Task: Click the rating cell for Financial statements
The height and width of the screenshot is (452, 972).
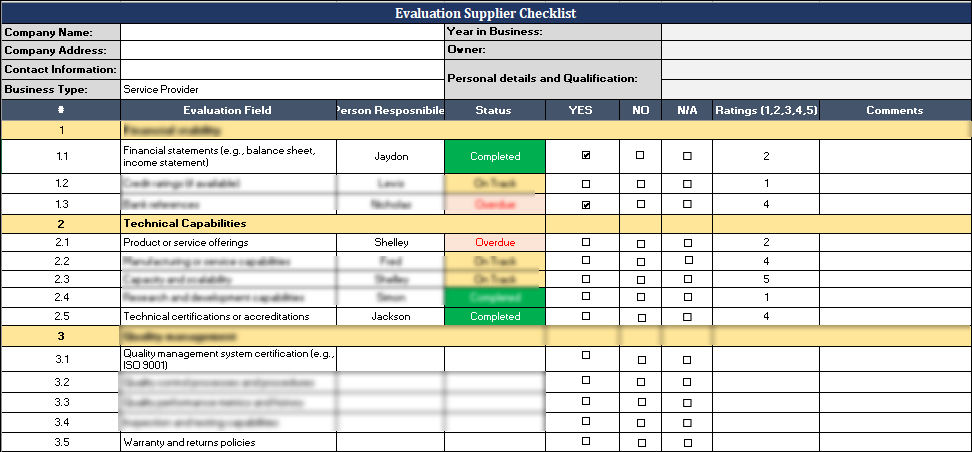Action: [766, 156]
